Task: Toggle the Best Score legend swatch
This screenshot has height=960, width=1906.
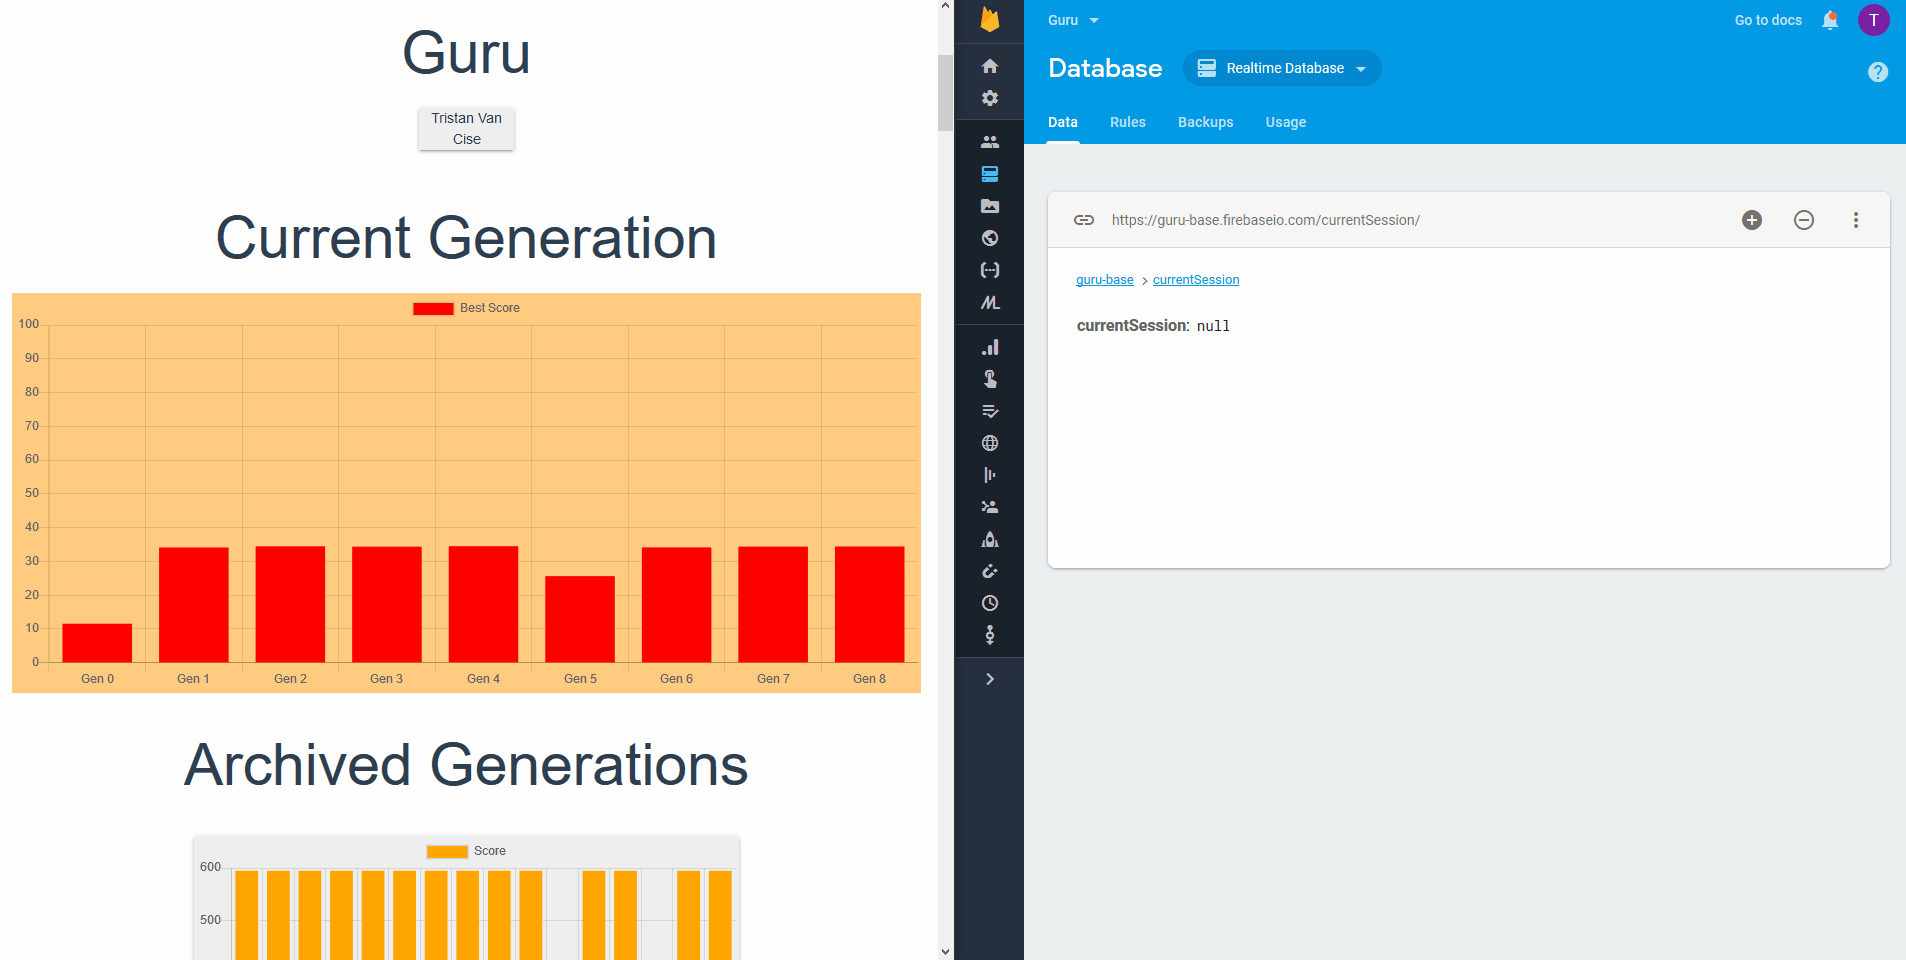Action: tap(433, 308)
